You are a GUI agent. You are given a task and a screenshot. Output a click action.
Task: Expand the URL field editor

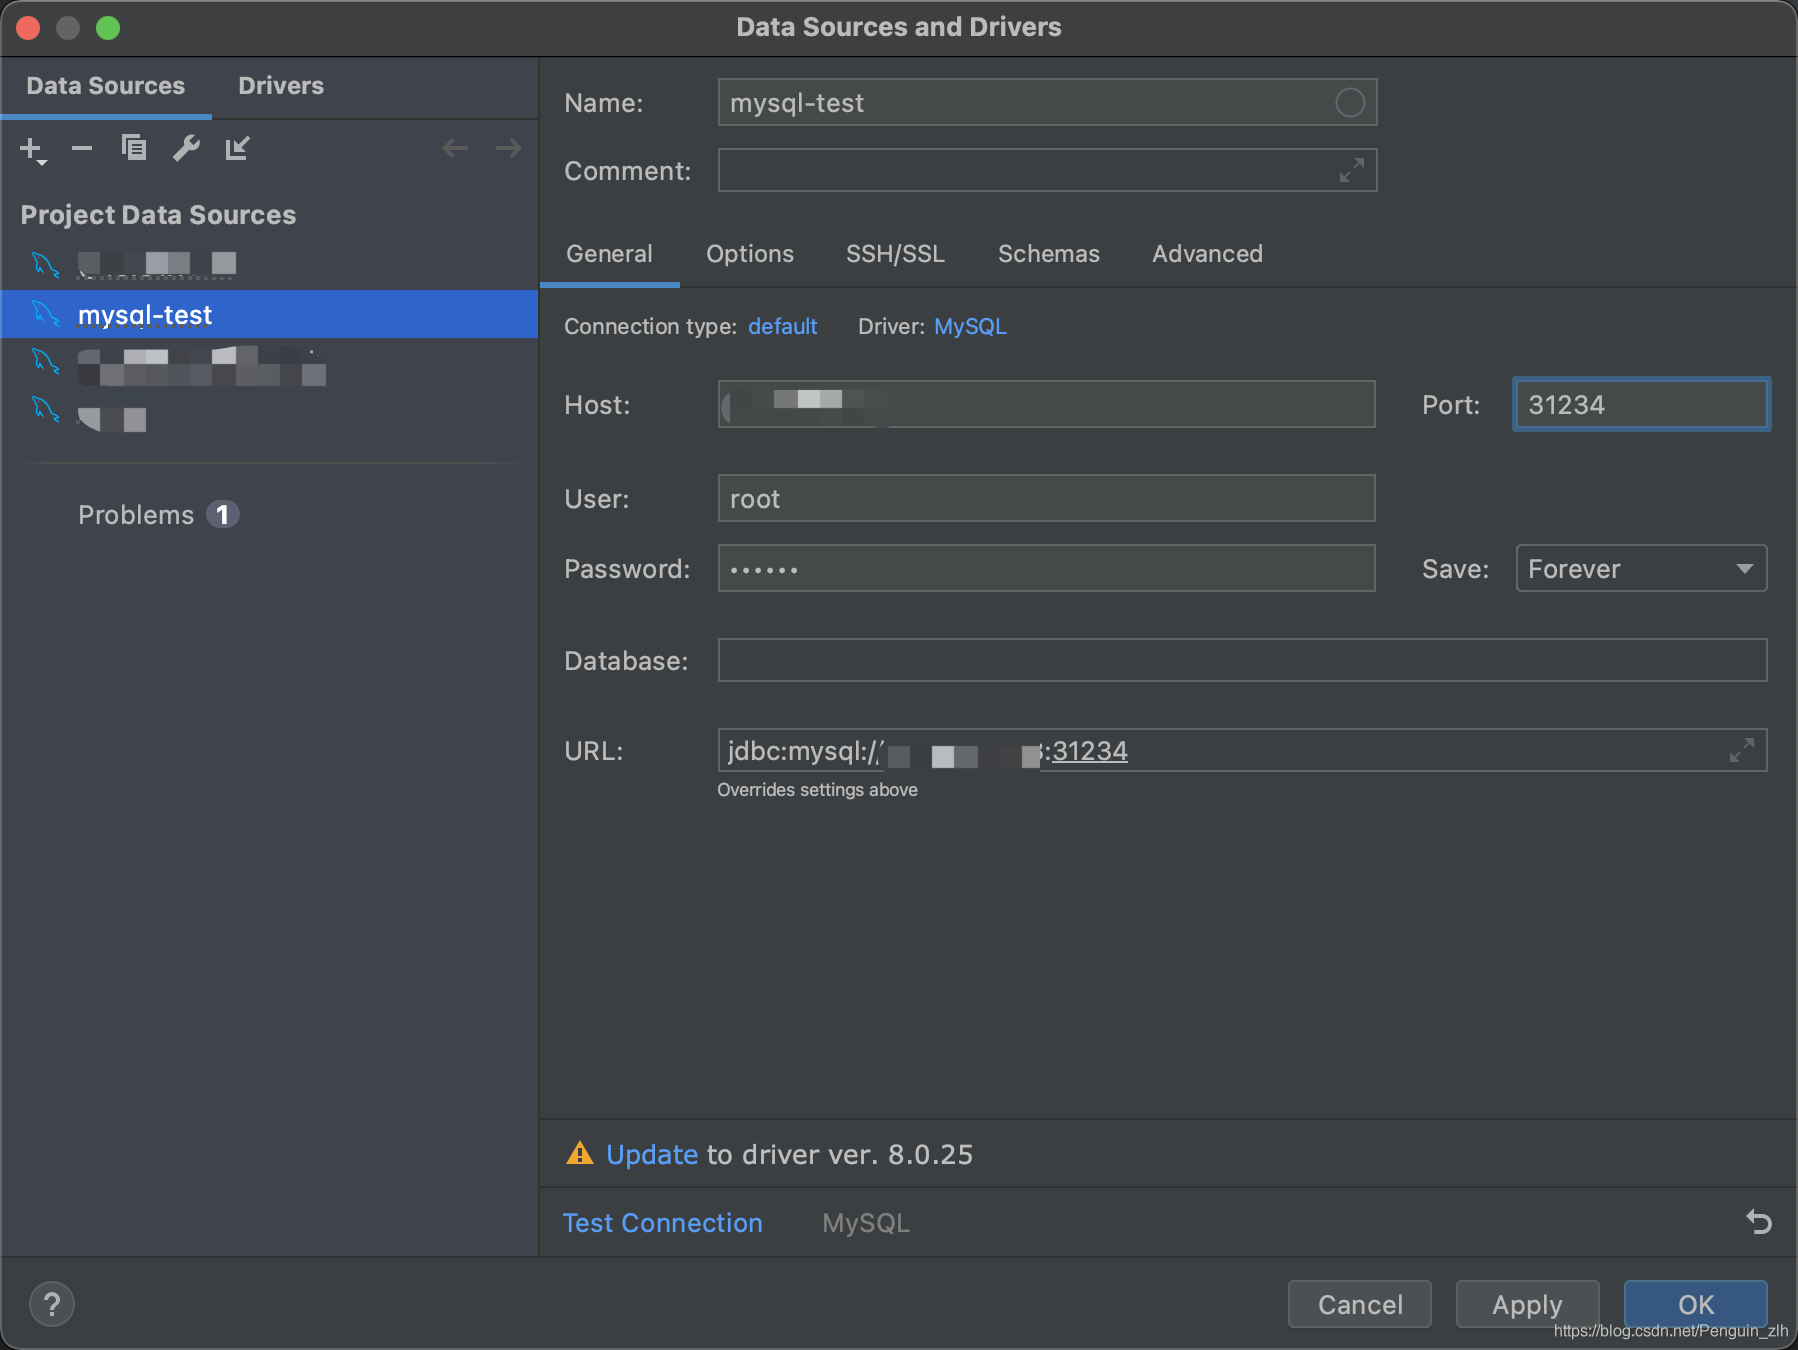1743,749
